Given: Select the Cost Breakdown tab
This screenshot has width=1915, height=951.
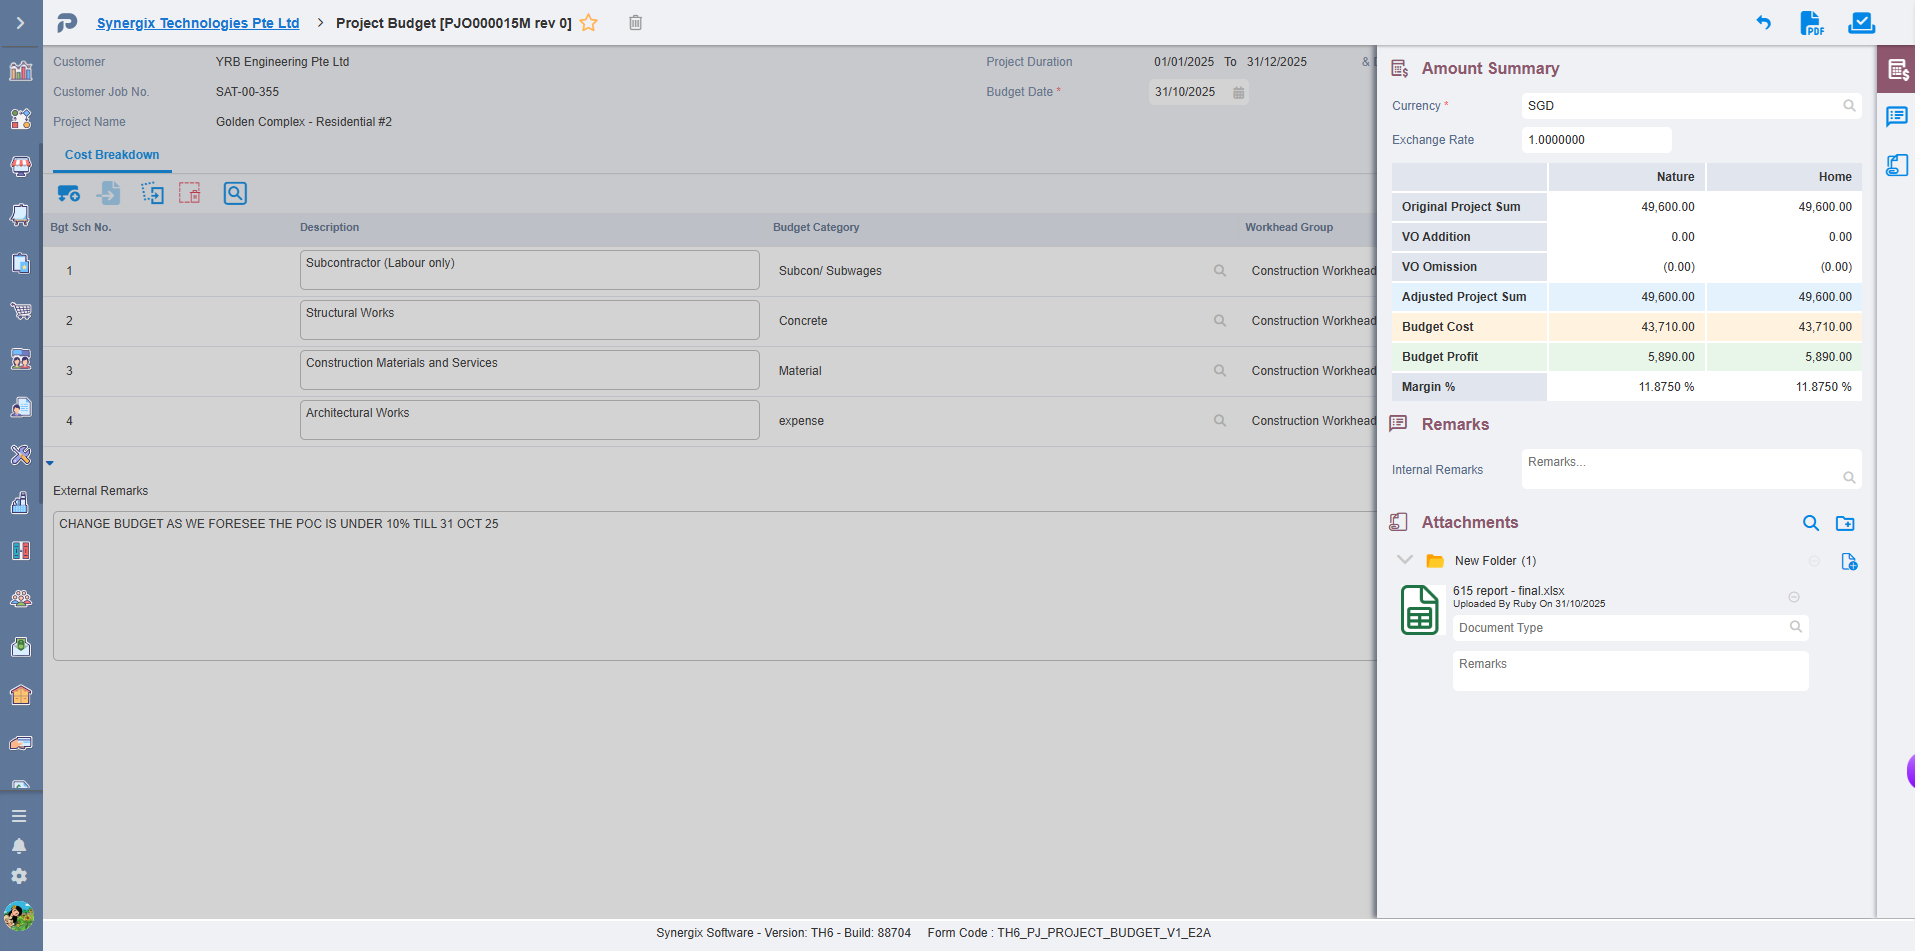Looking at the screenshot, I should (x=112, y=155).
